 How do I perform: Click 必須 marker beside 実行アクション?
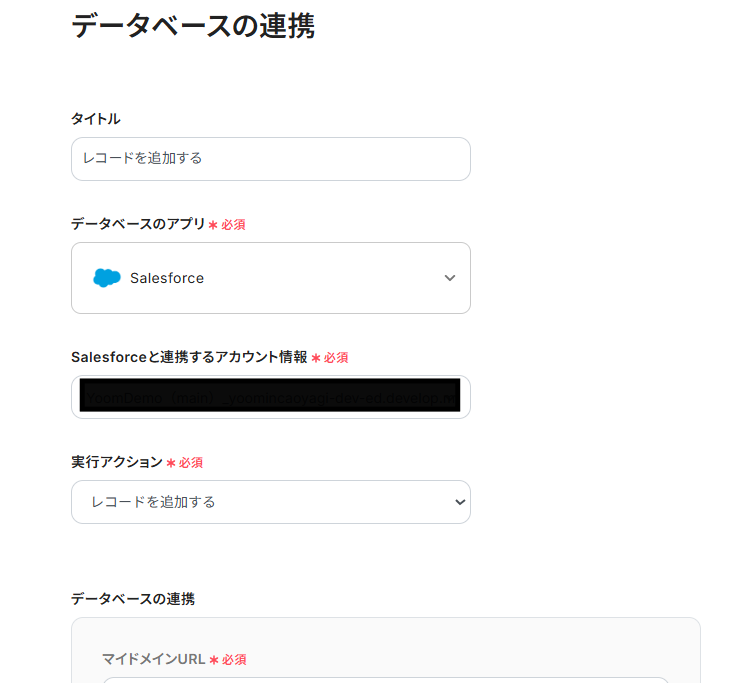click(191, 463)
